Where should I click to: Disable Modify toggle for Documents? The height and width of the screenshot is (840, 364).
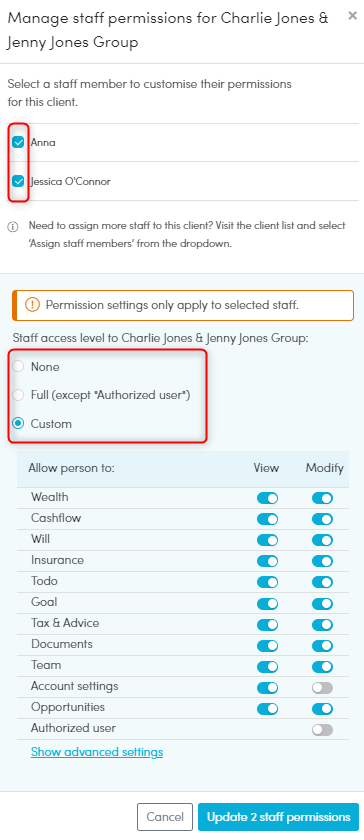(x=322, y=646)
